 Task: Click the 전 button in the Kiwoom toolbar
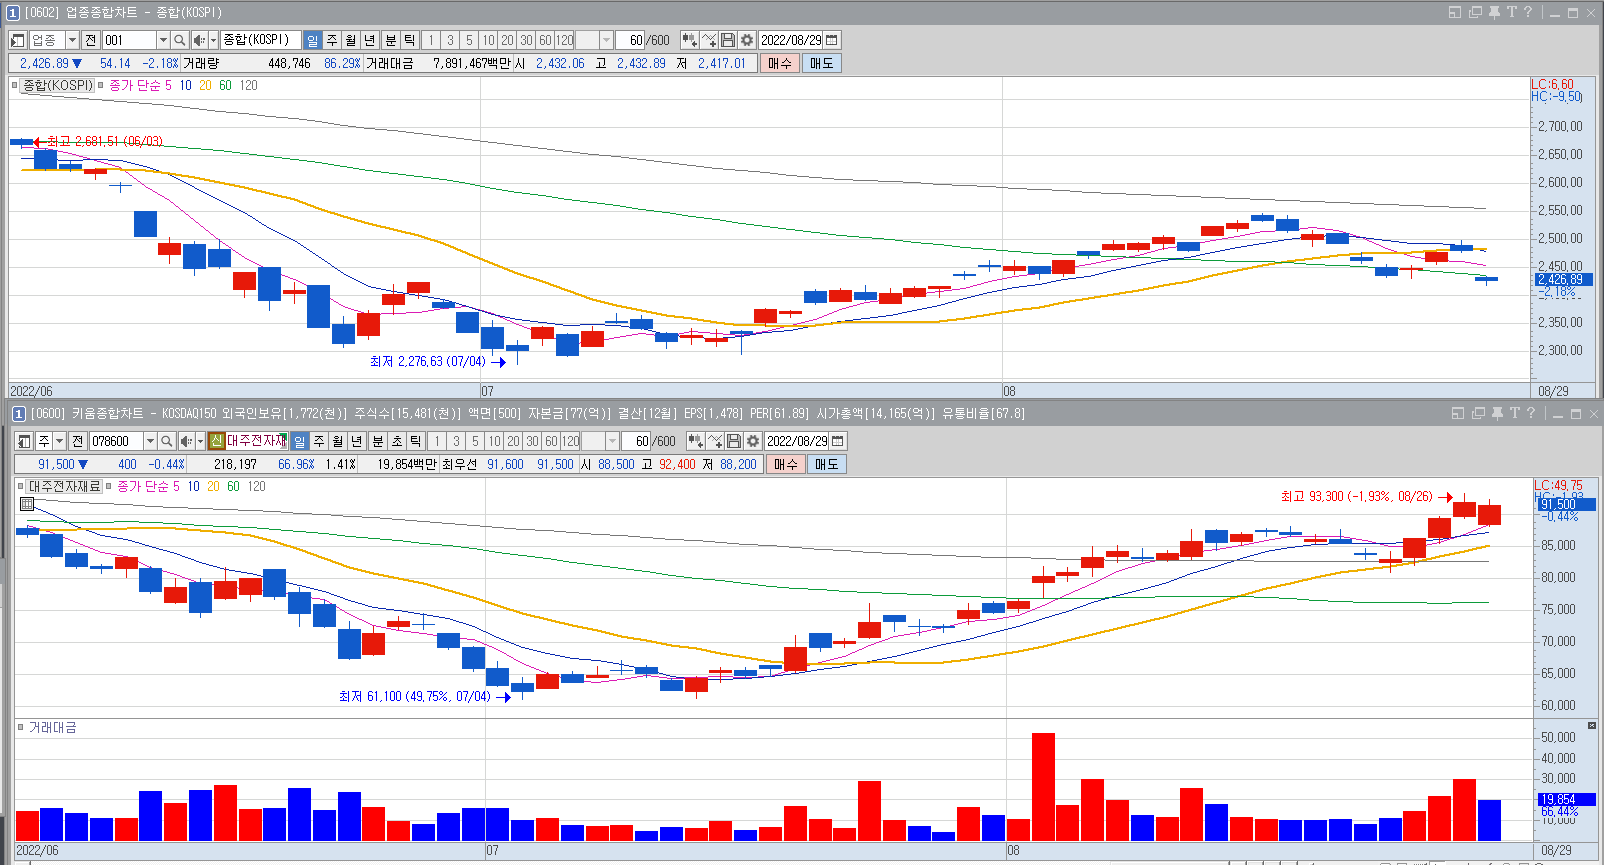point(78,441)
